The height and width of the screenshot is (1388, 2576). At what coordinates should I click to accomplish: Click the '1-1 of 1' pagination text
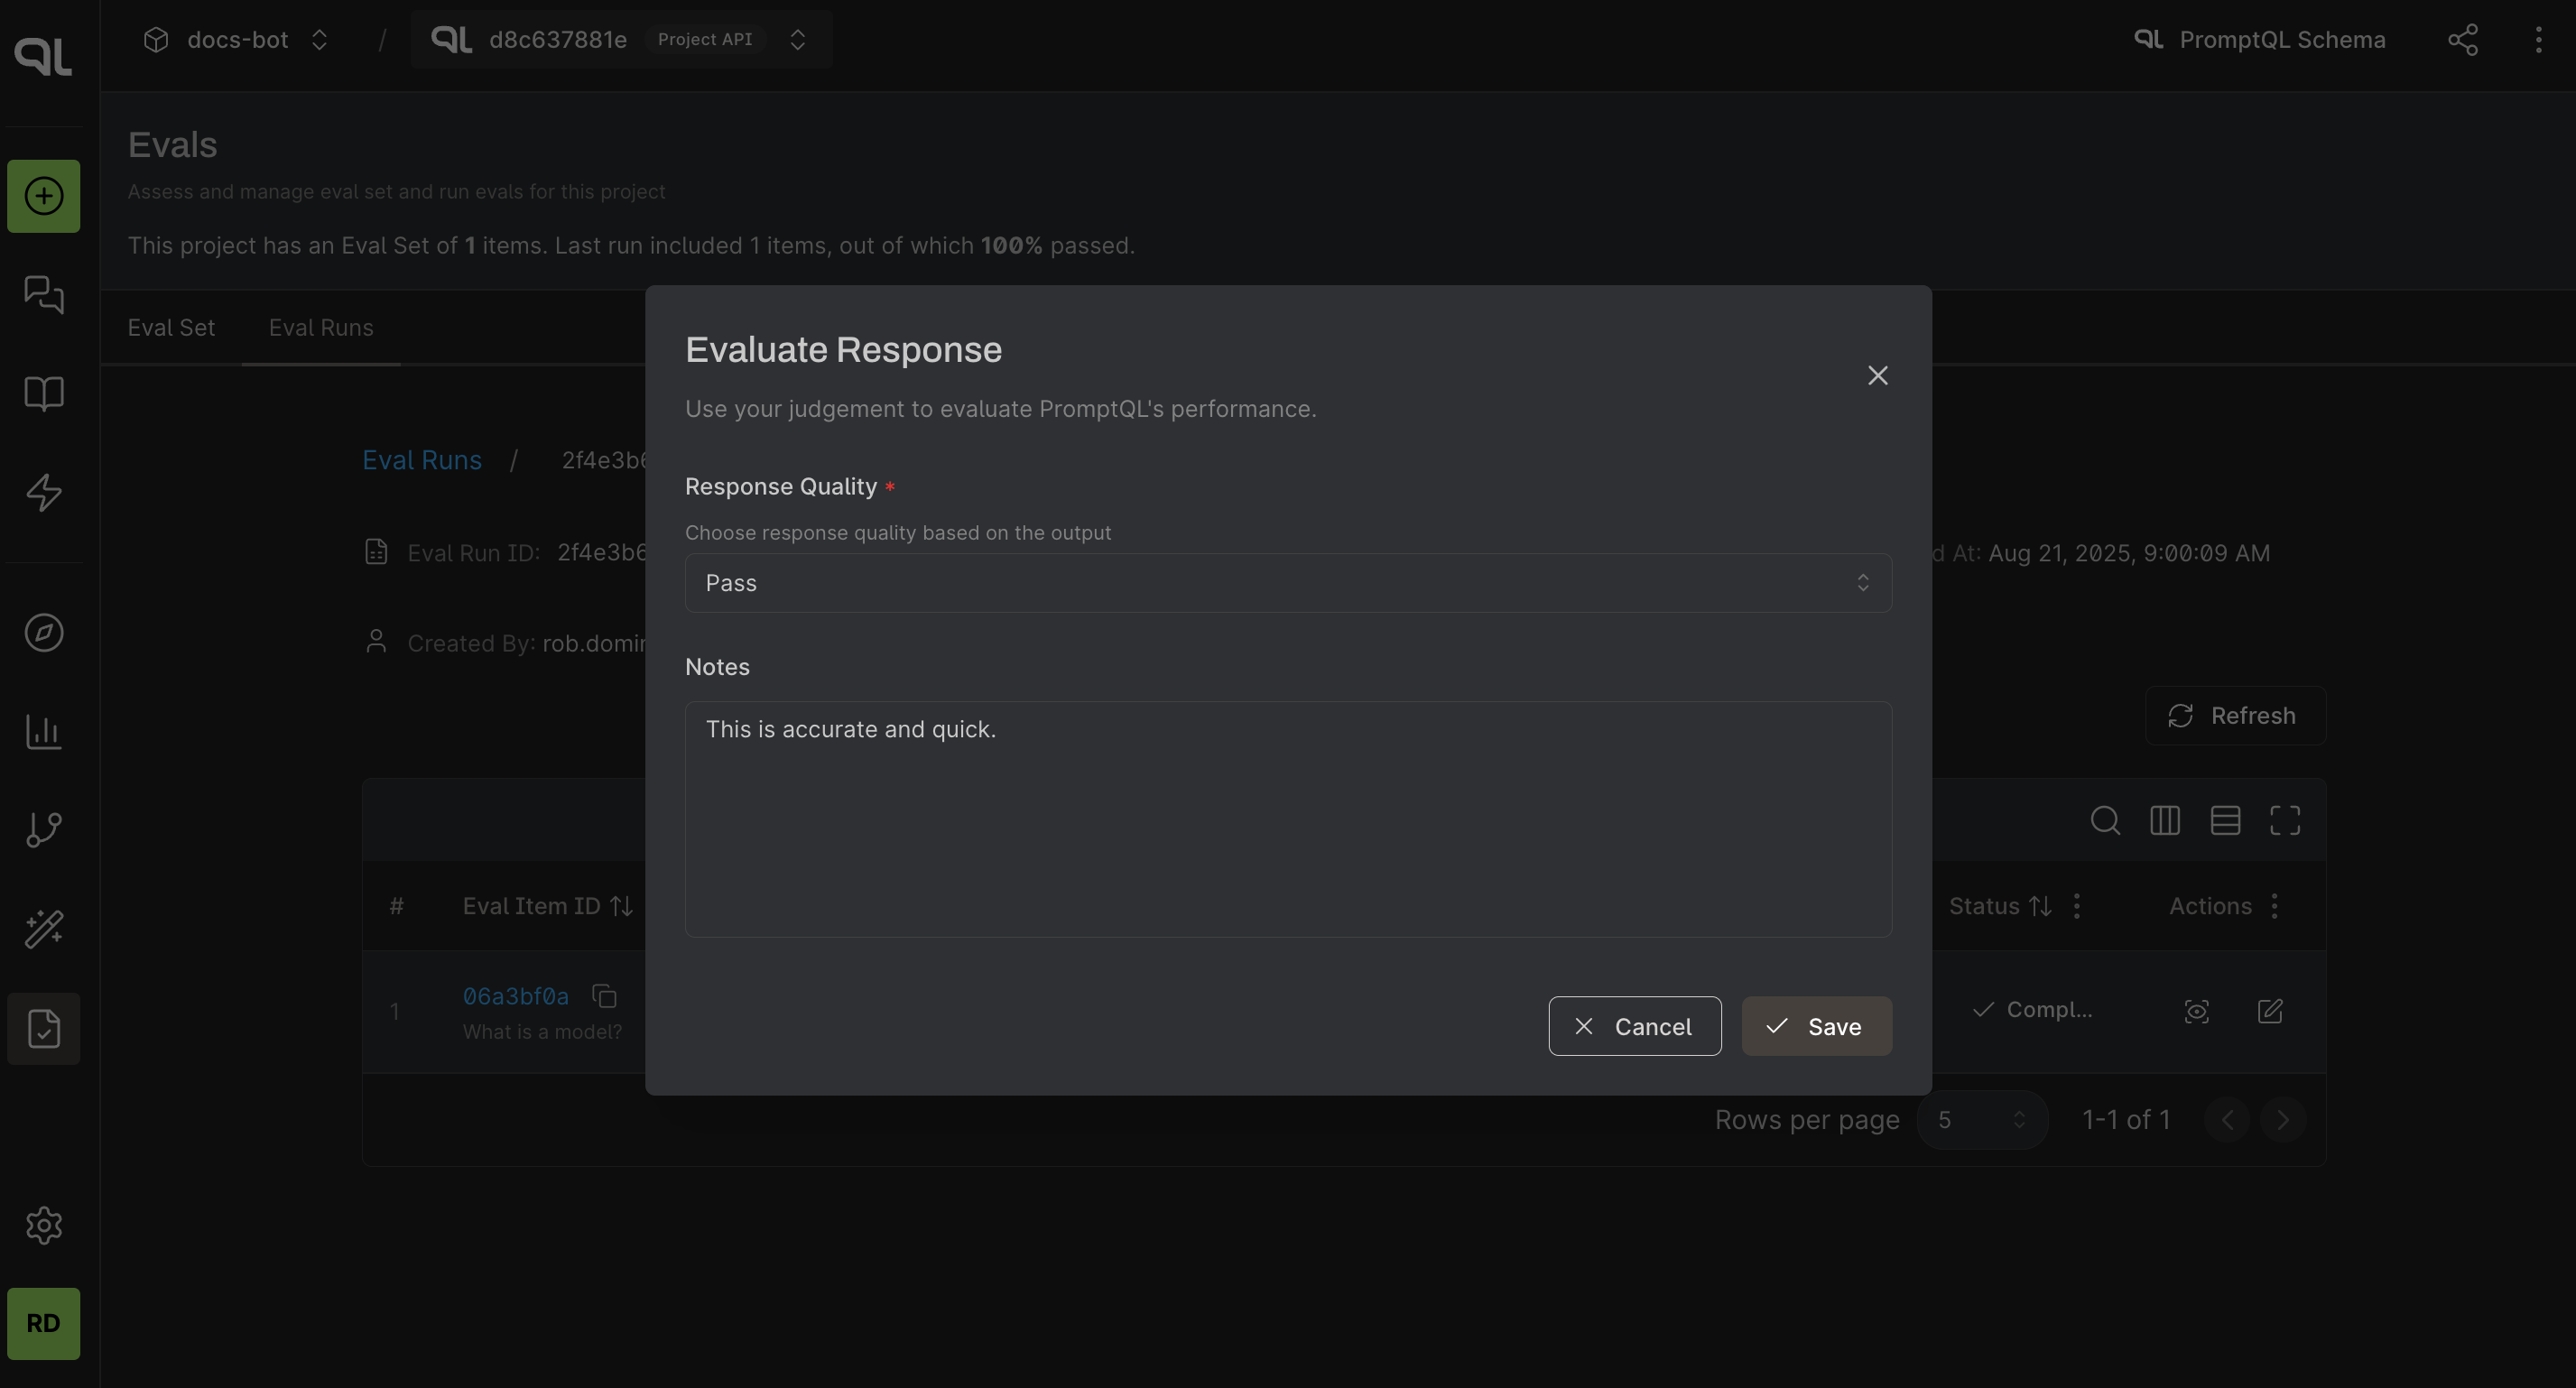tap(2126, 1120)
